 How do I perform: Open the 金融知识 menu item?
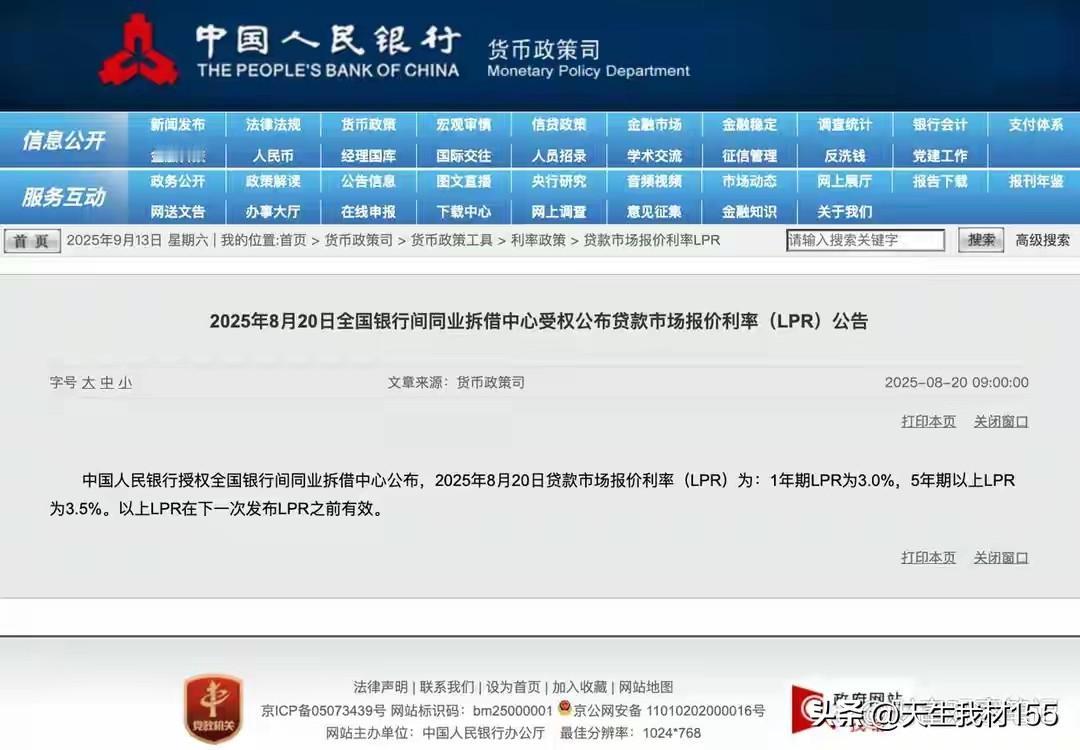pos(749,211)
